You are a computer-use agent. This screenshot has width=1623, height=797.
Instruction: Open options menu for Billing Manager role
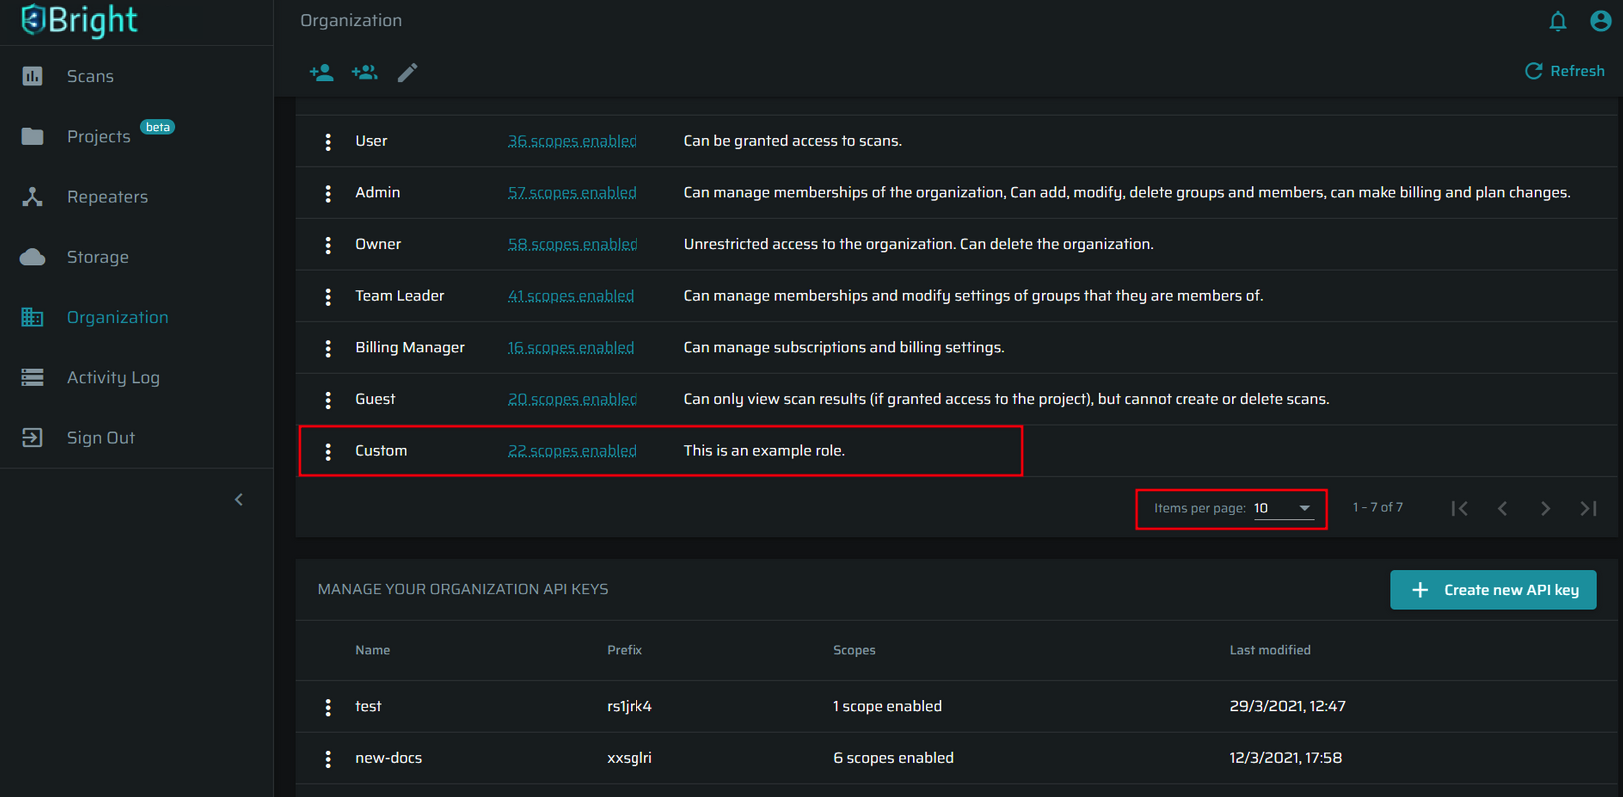pos(328,348)
